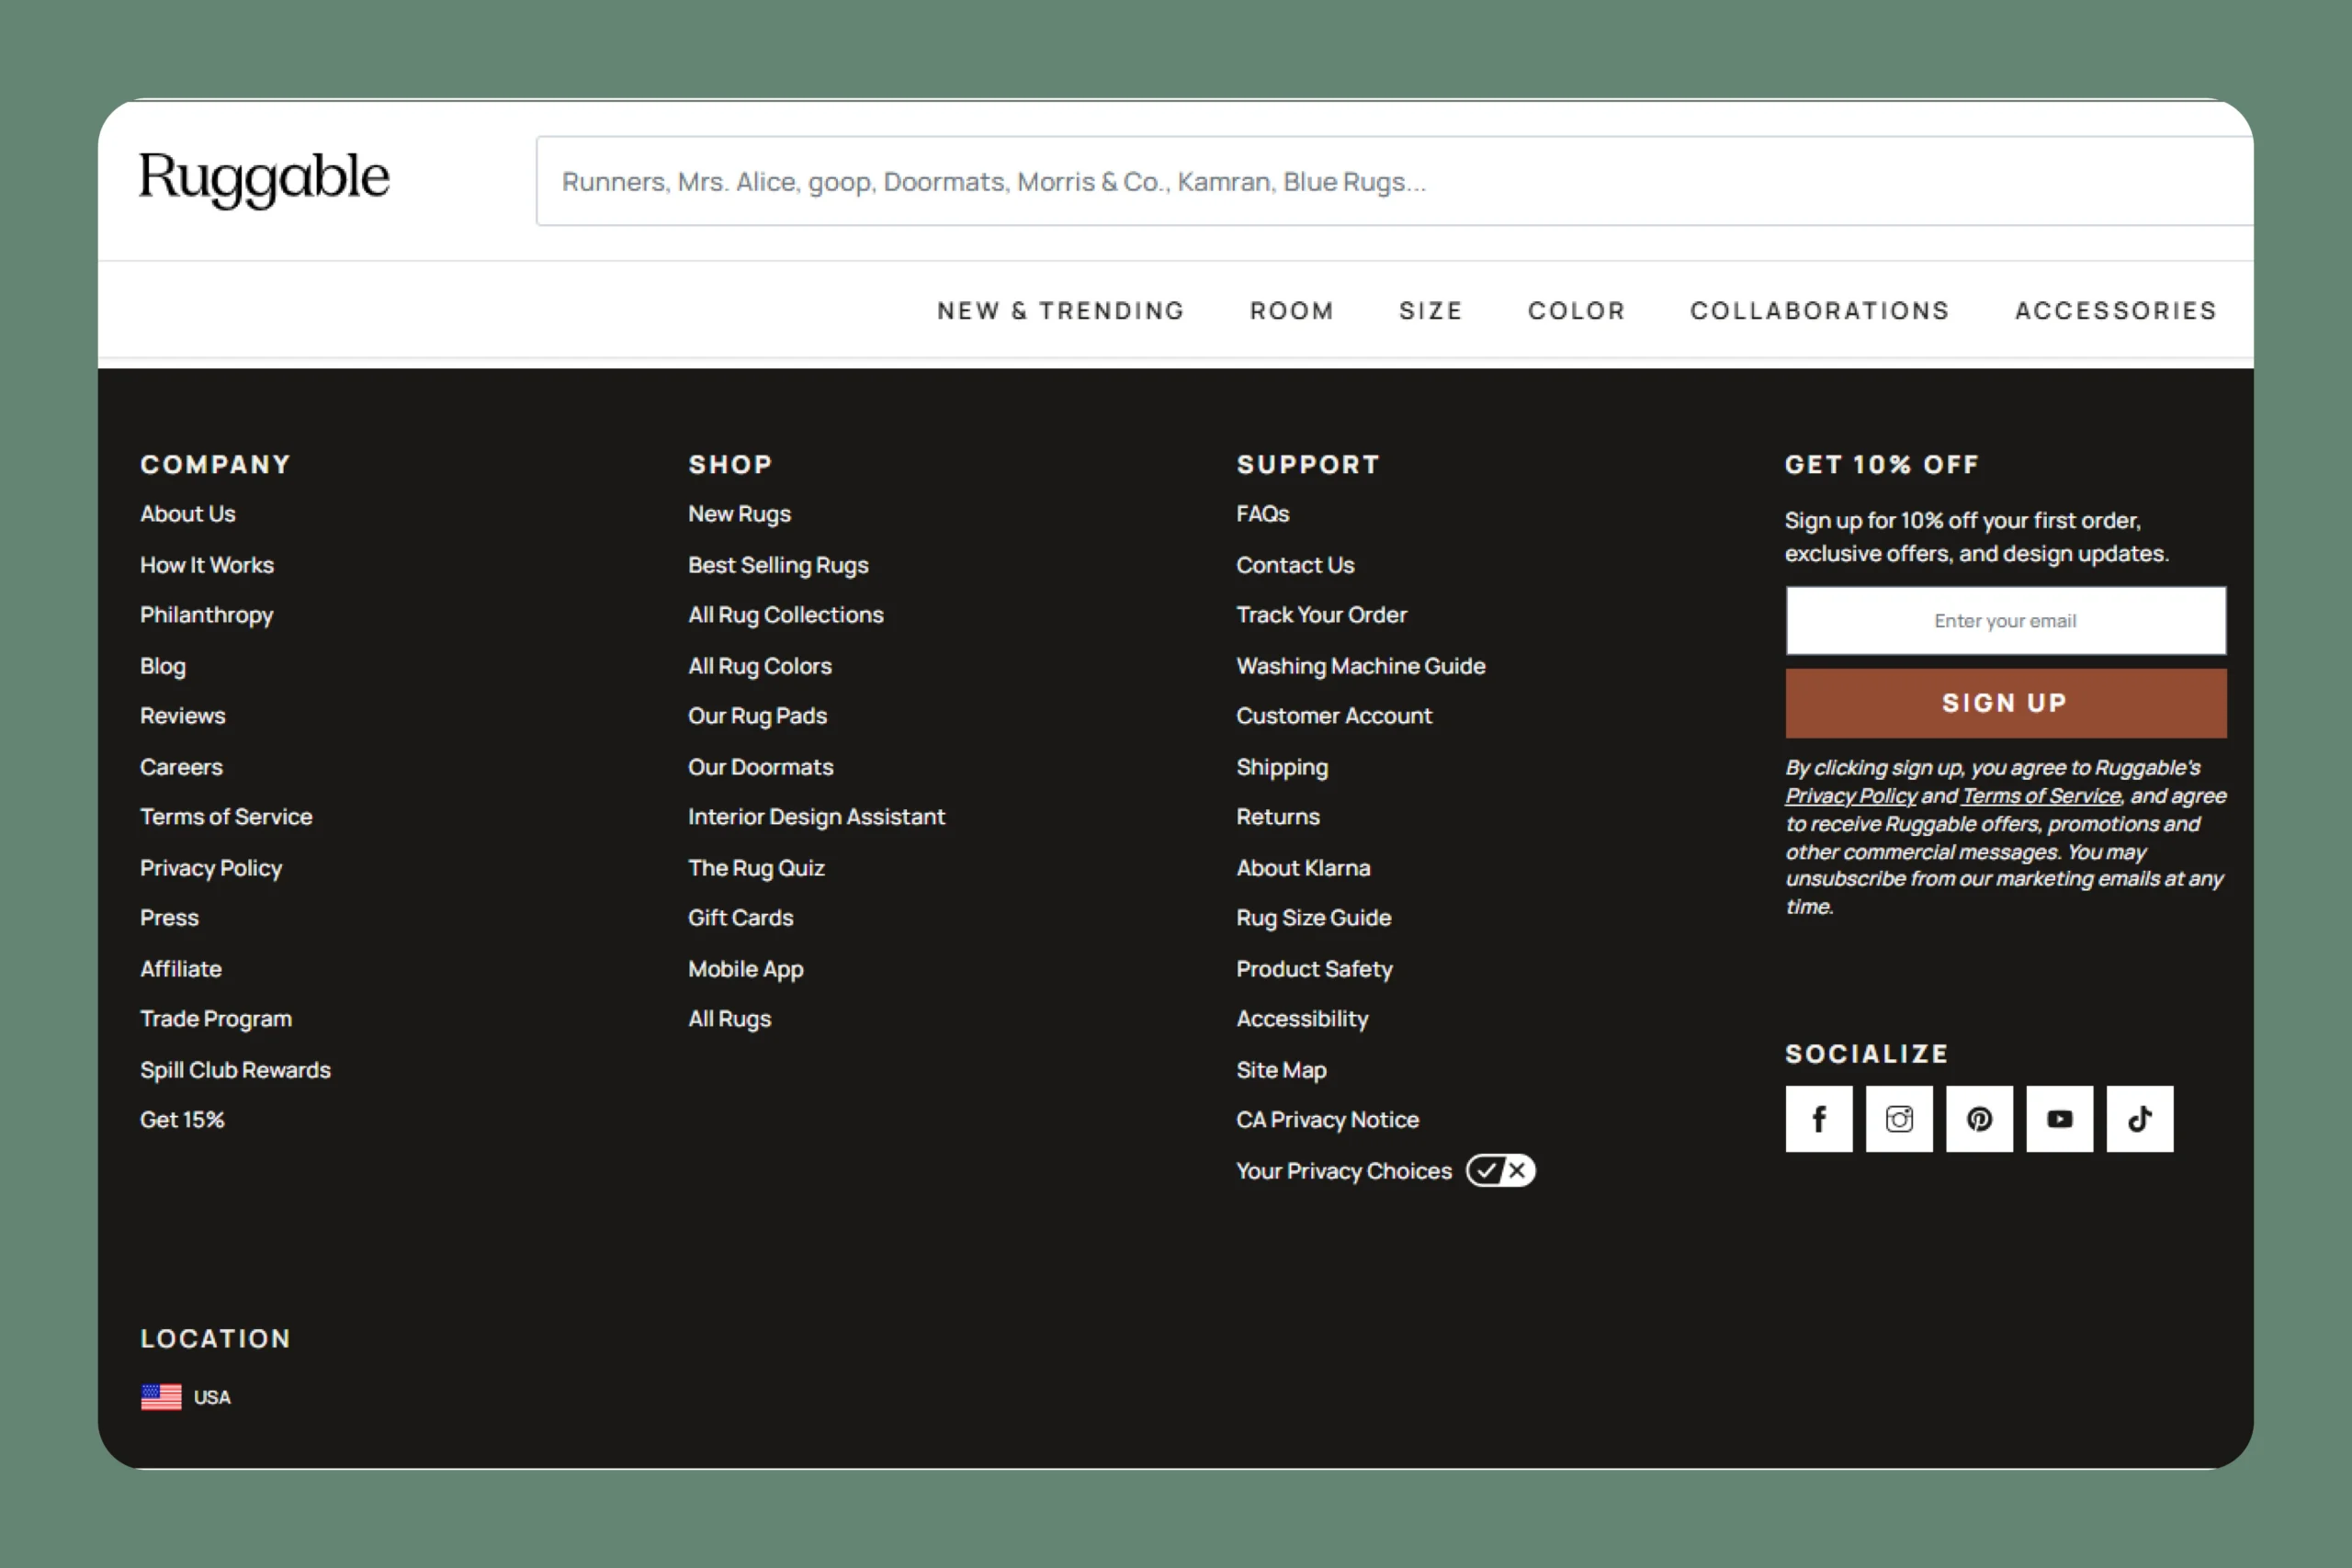Follow the underlined Privacy Policy link
The height and width of the screenshot is (1568, 2352).
pyautogui.click(x=1850, y=796)
